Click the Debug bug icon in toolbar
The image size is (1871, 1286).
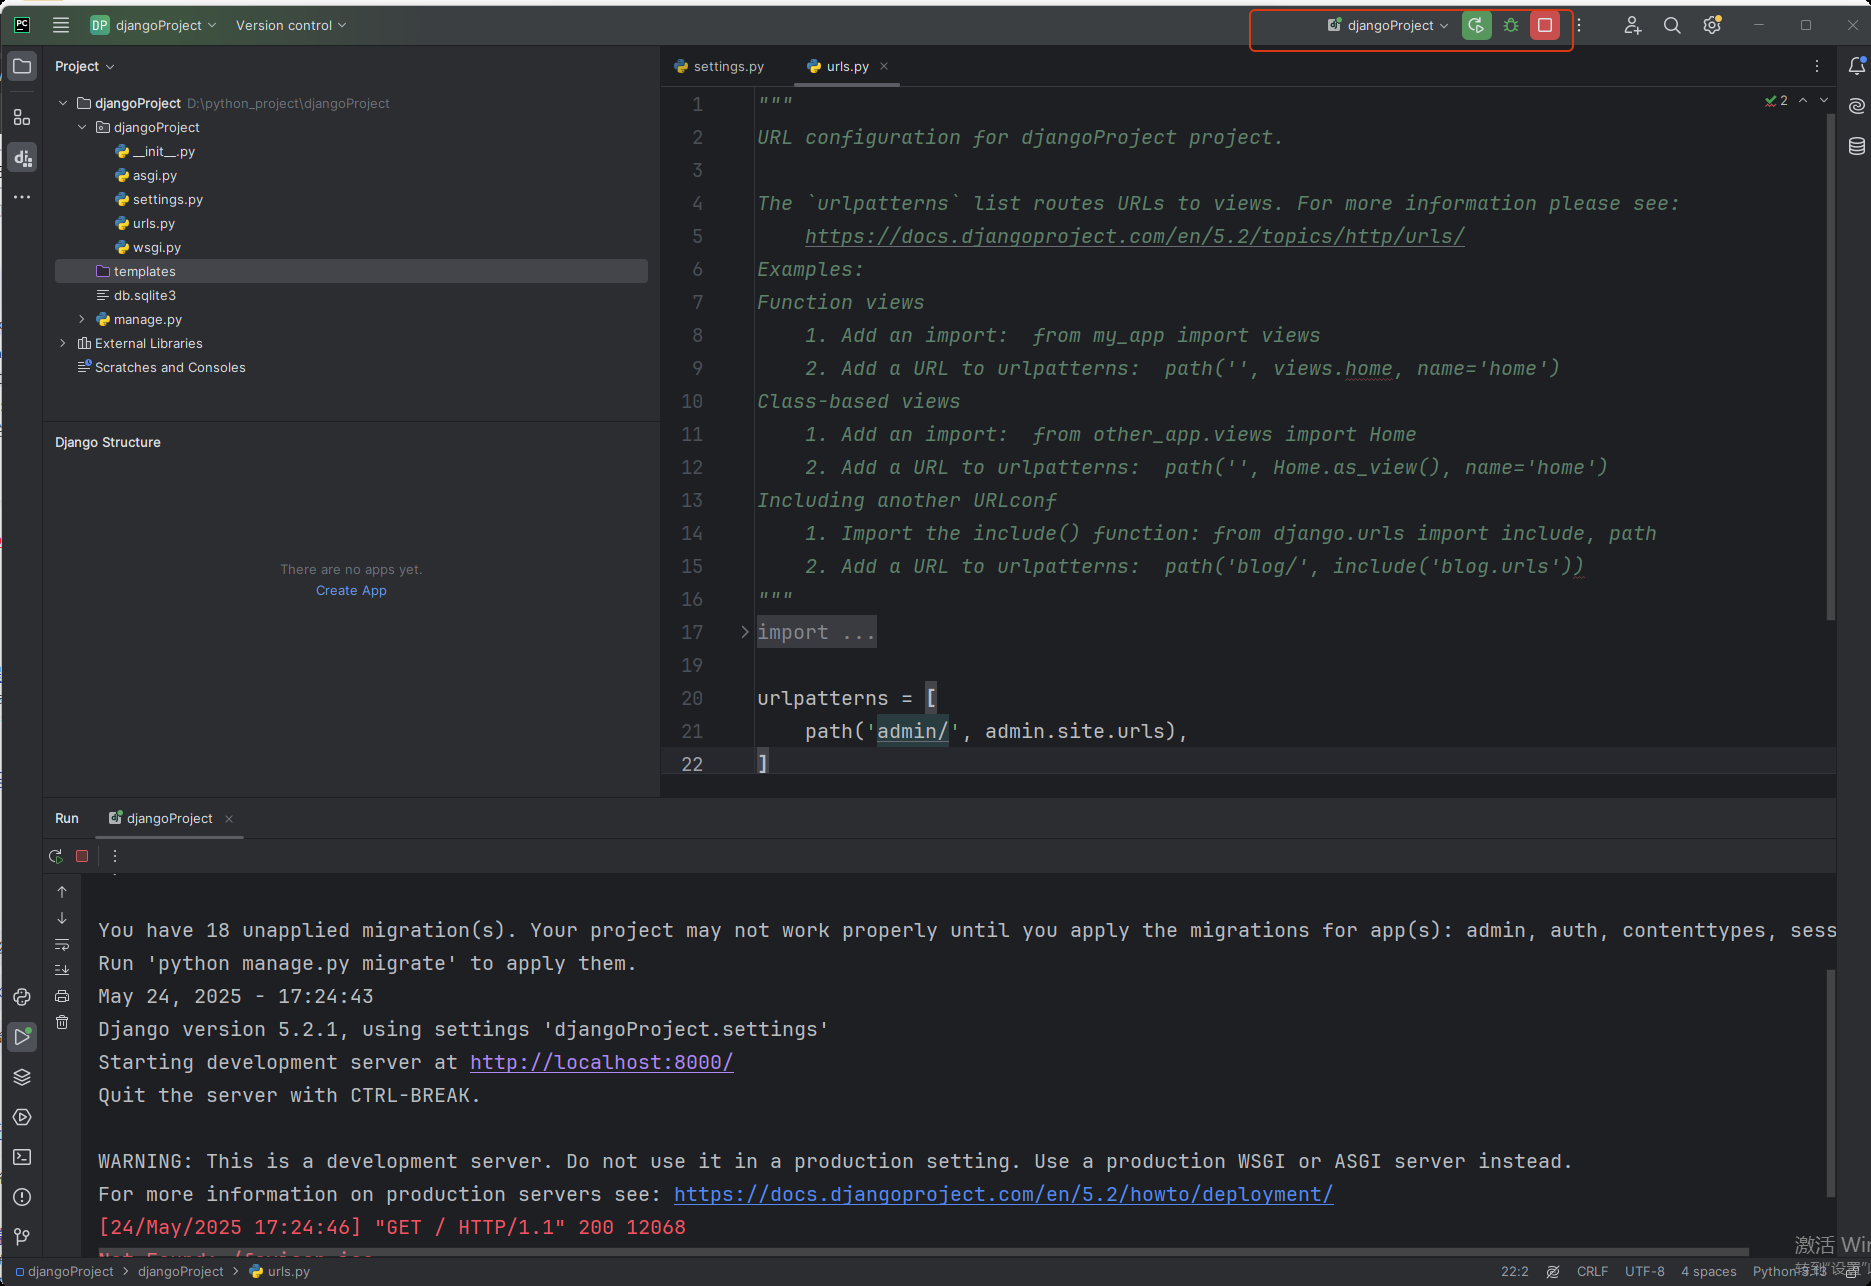[x=1511, y=26]
